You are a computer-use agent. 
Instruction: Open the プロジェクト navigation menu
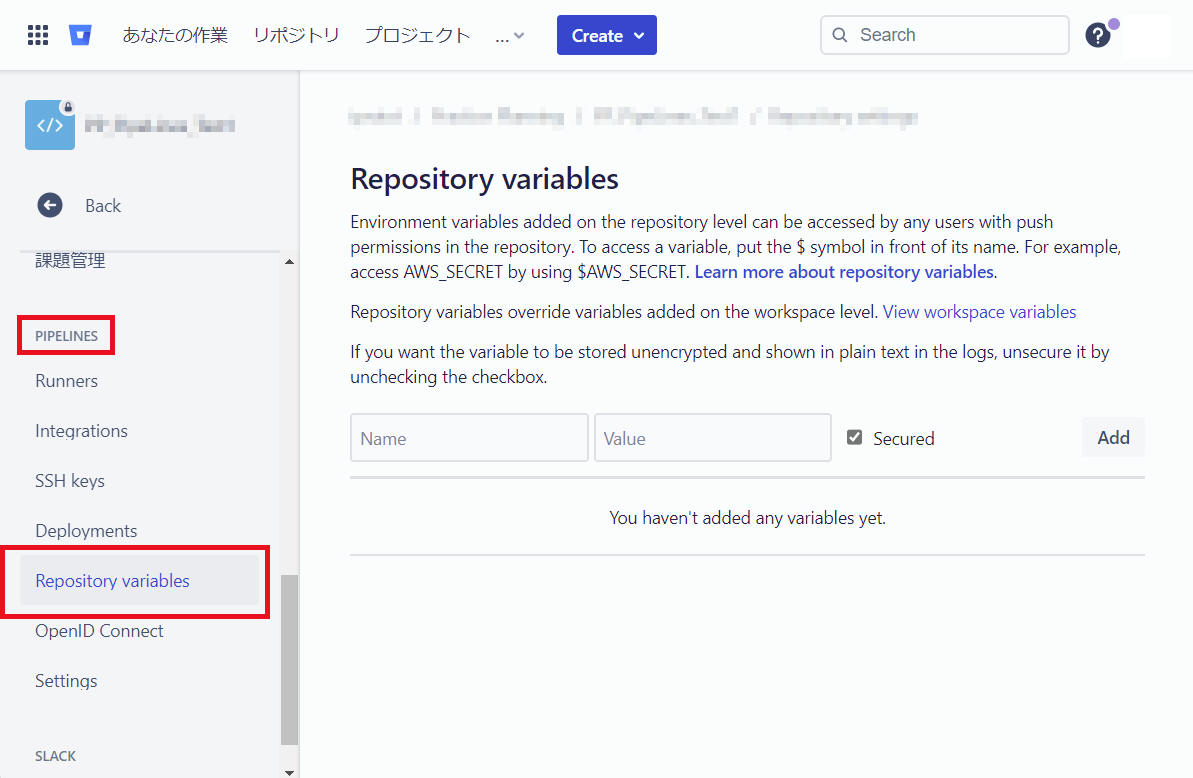click(417, 34)
